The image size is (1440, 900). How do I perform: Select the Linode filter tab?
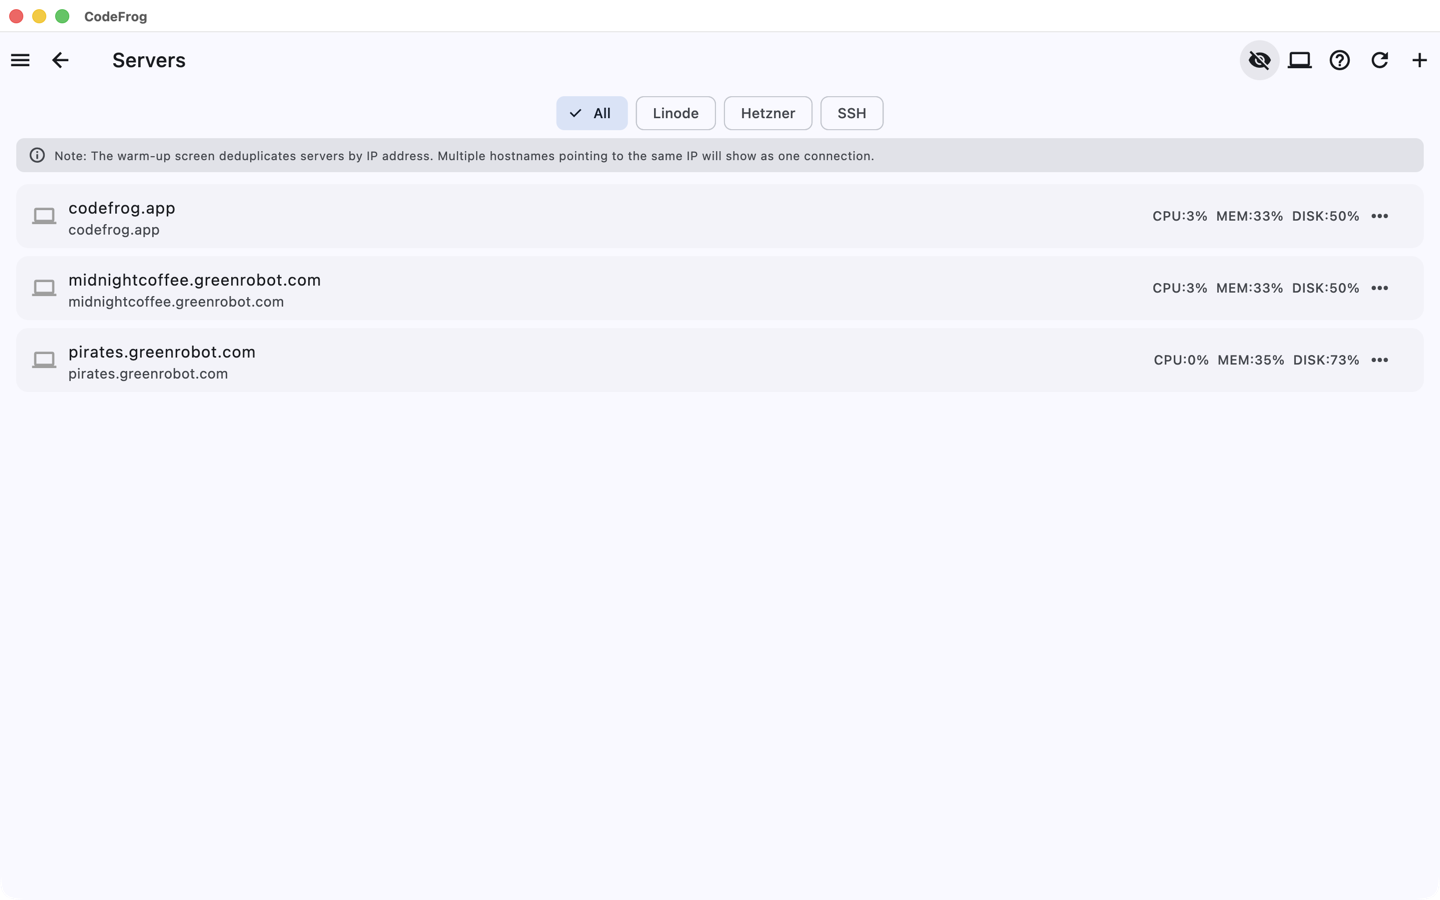[x=675, y=113]
